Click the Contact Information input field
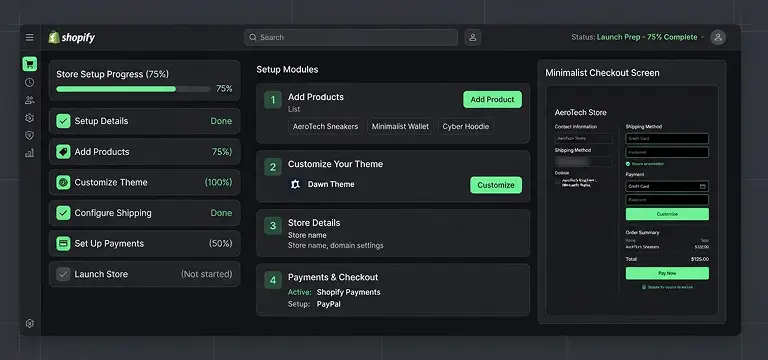Image resolution: width=768 pixels, height=360 pixels. [x=583, y=139]
